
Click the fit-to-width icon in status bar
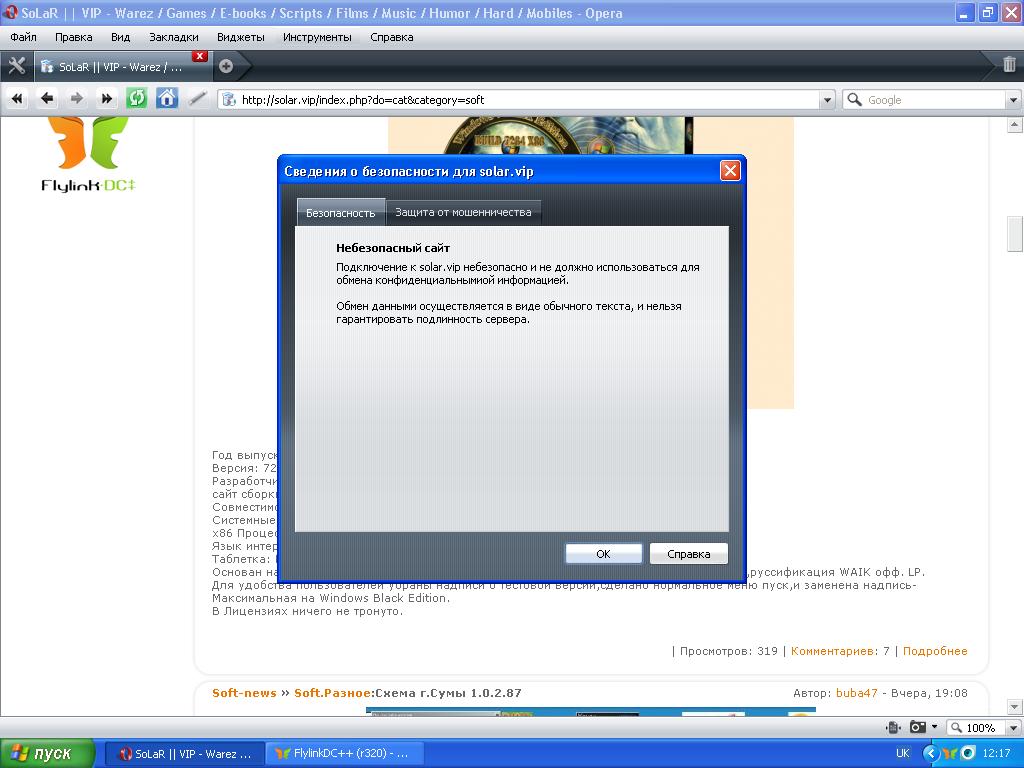coord(894,727)
